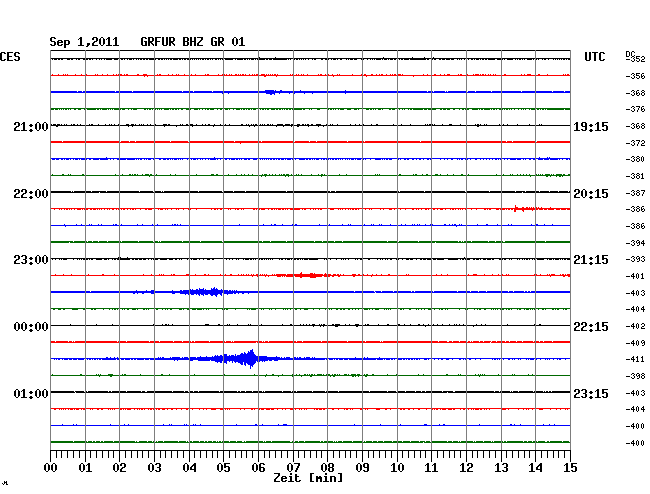Viewport: 650px width, 494px height.
Task: Click the DC offset value -387
Action: pyautogui.click(x=635, y=193)
